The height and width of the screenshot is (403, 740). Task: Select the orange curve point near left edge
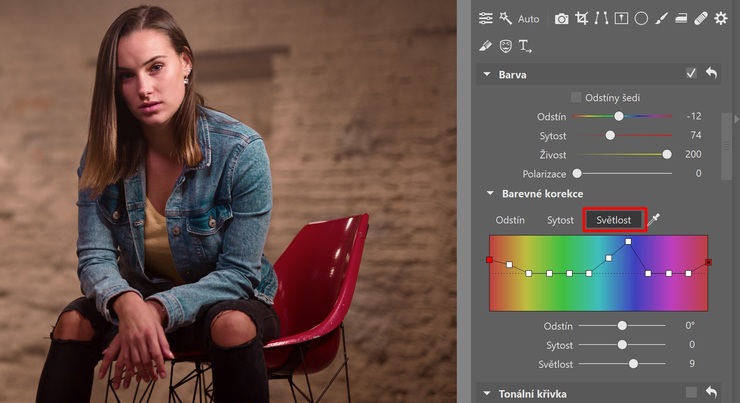click(x=509, y=265)
